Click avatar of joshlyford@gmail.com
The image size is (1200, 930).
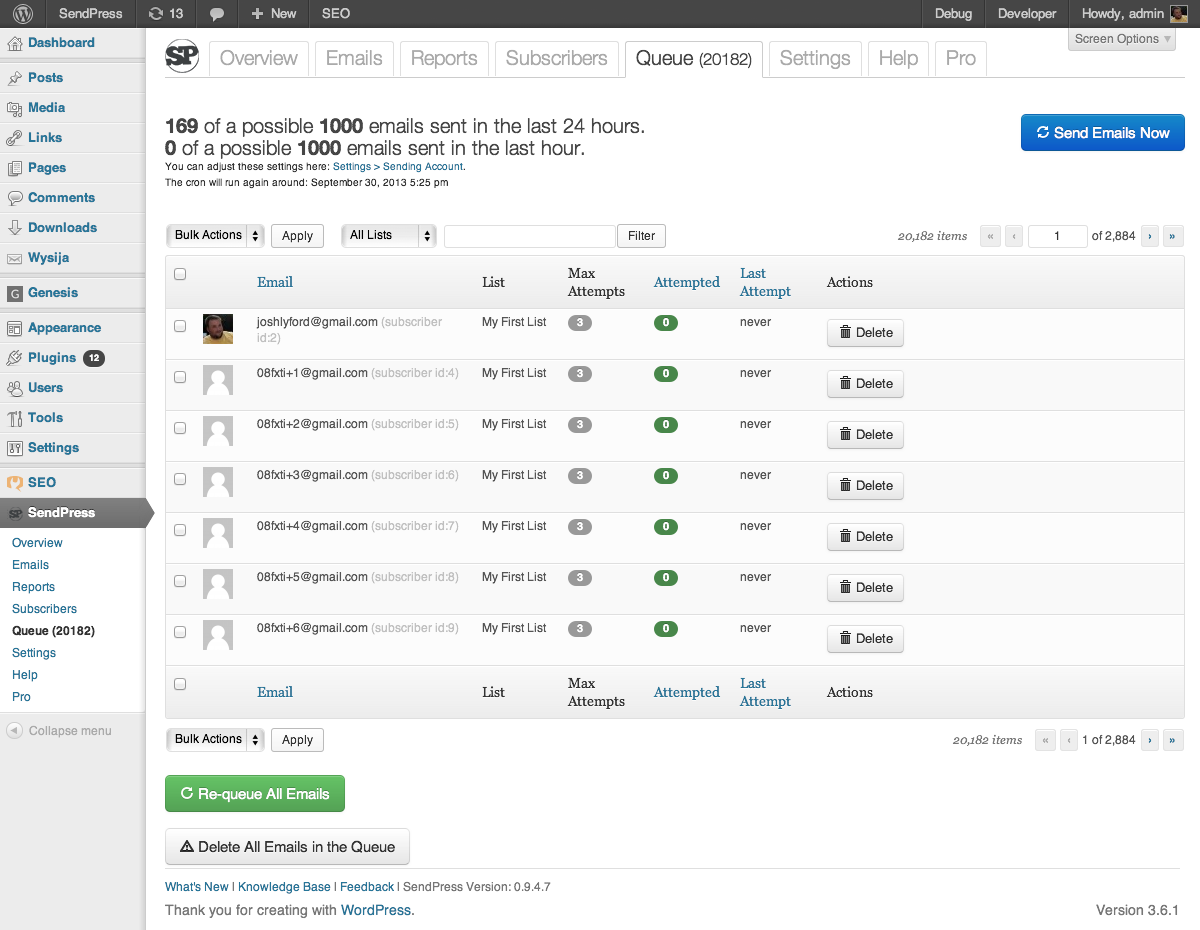218,329
